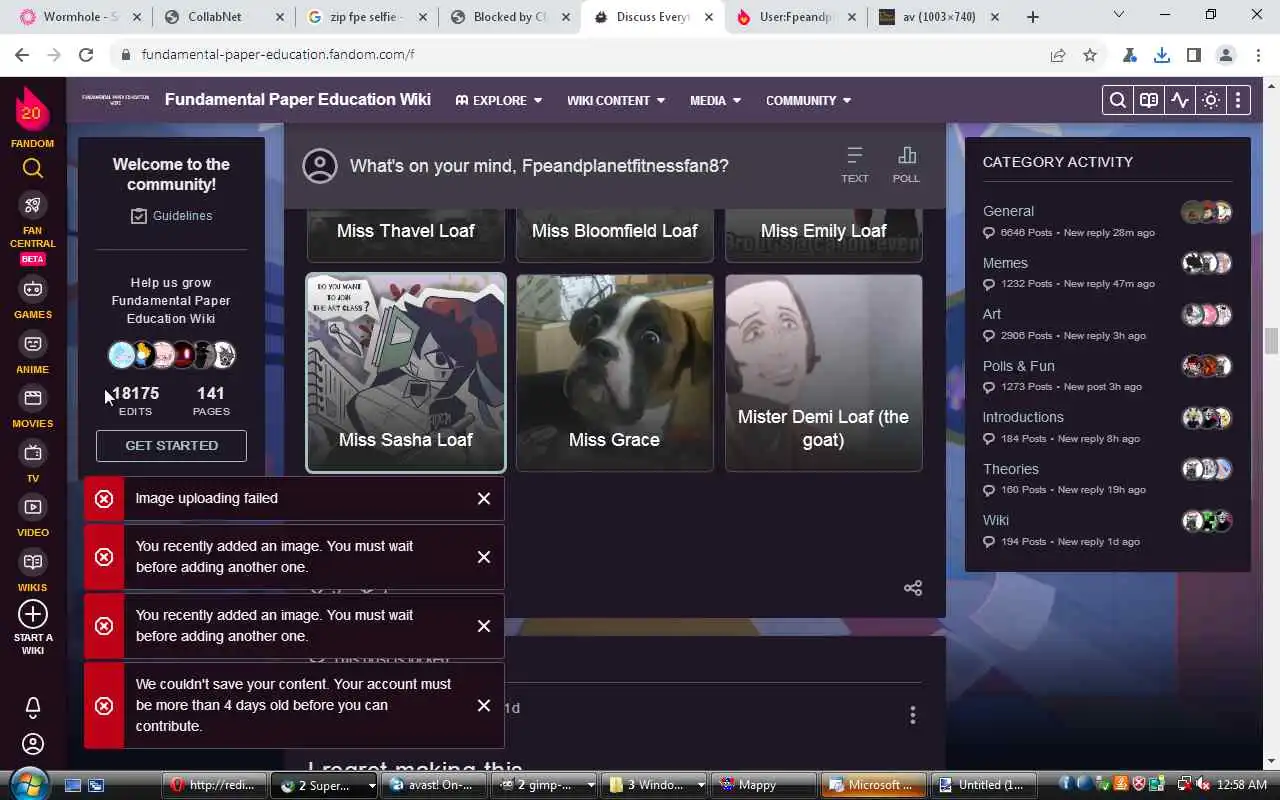Viewport: 1280px width, 800px height.
Task: Click the Start a Wiki plus icon
Action: tap(33, 614)
